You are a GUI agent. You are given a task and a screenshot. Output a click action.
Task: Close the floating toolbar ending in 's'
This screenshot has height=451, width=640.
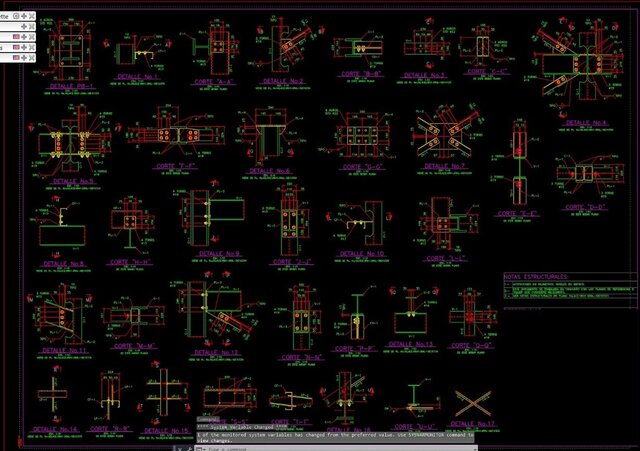point(31,47)
